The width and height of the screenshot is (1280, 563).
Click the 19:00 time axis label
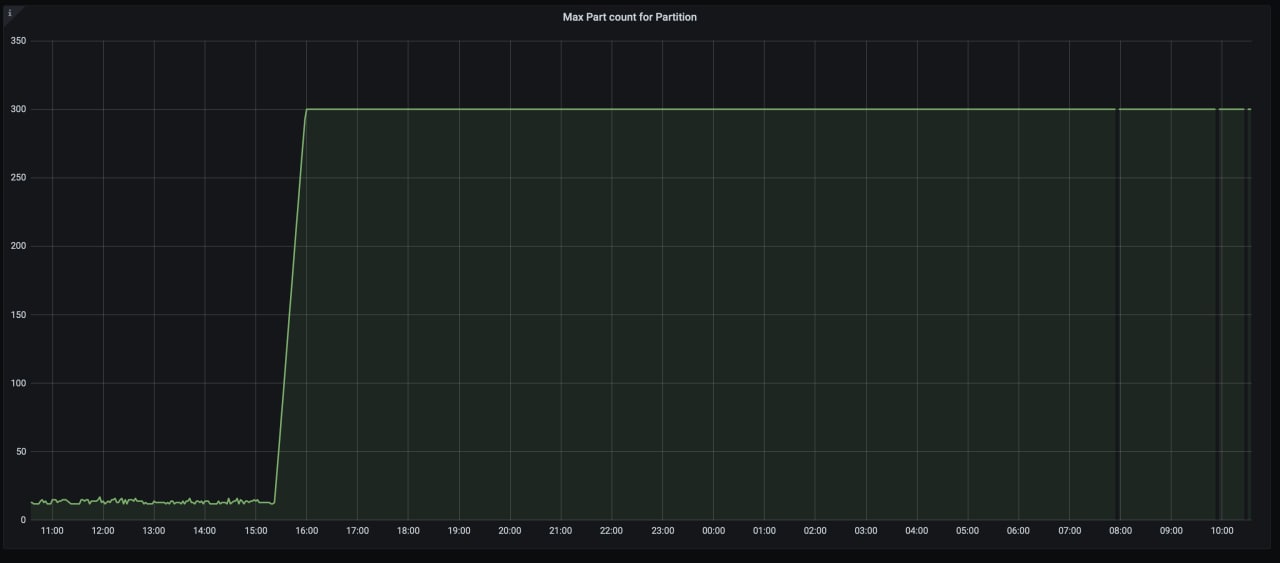[459, 531]
